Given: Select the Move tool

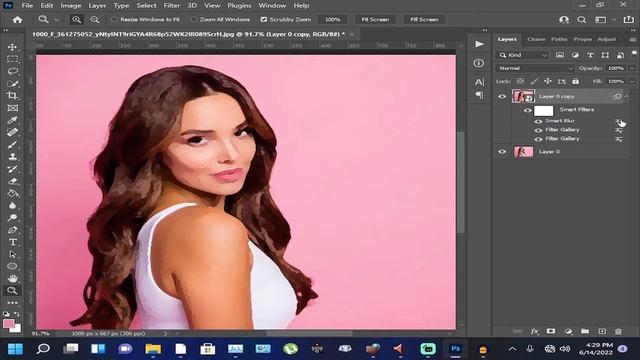Looking at the screenshot, I should pyautogui.click(x=12, y=47).
